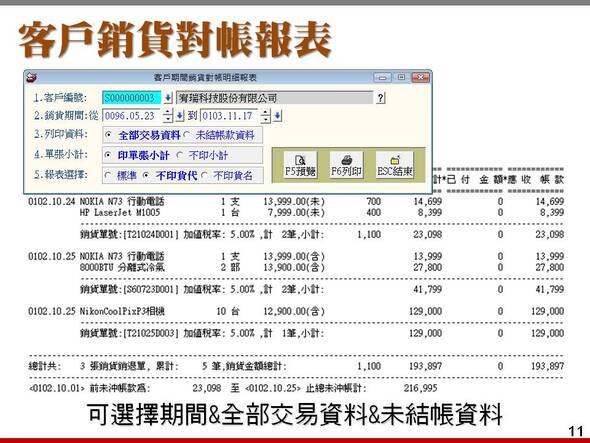Viewport: 590px width, 443px height.
Task: Click the slide page number 11
Action: click(x=576, y=431)
